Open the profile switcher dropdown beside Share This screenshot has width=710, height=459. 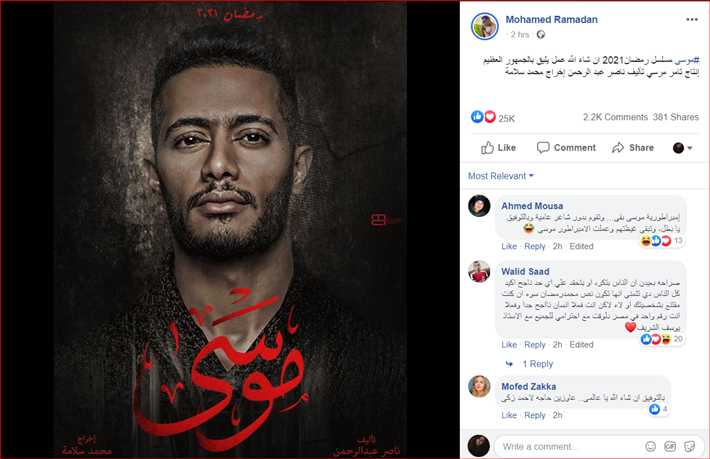[682, 148]
